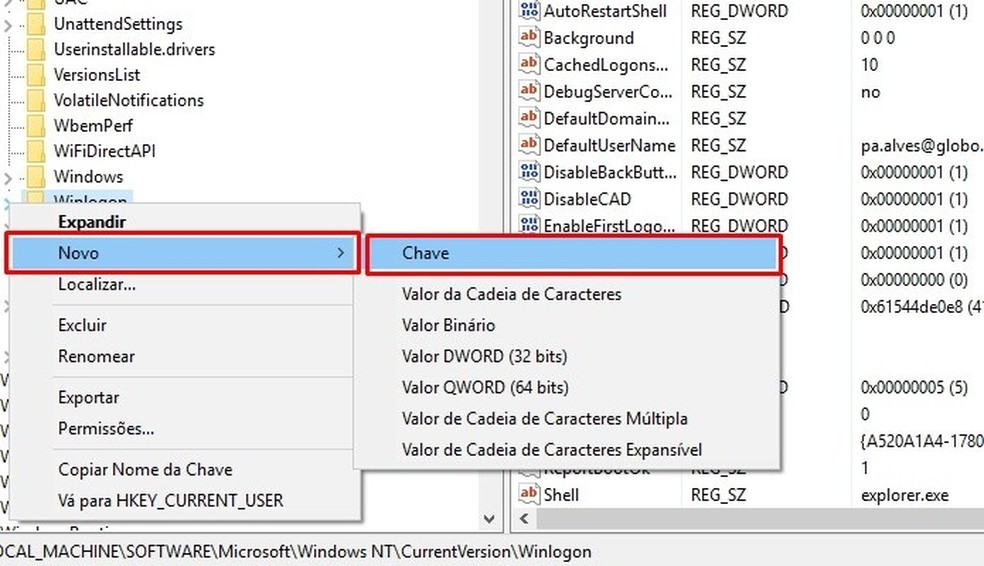Choose Valor de Cadeia de Caracteres Expansível
Screen dimensions: 984x566
click(552, 450)
